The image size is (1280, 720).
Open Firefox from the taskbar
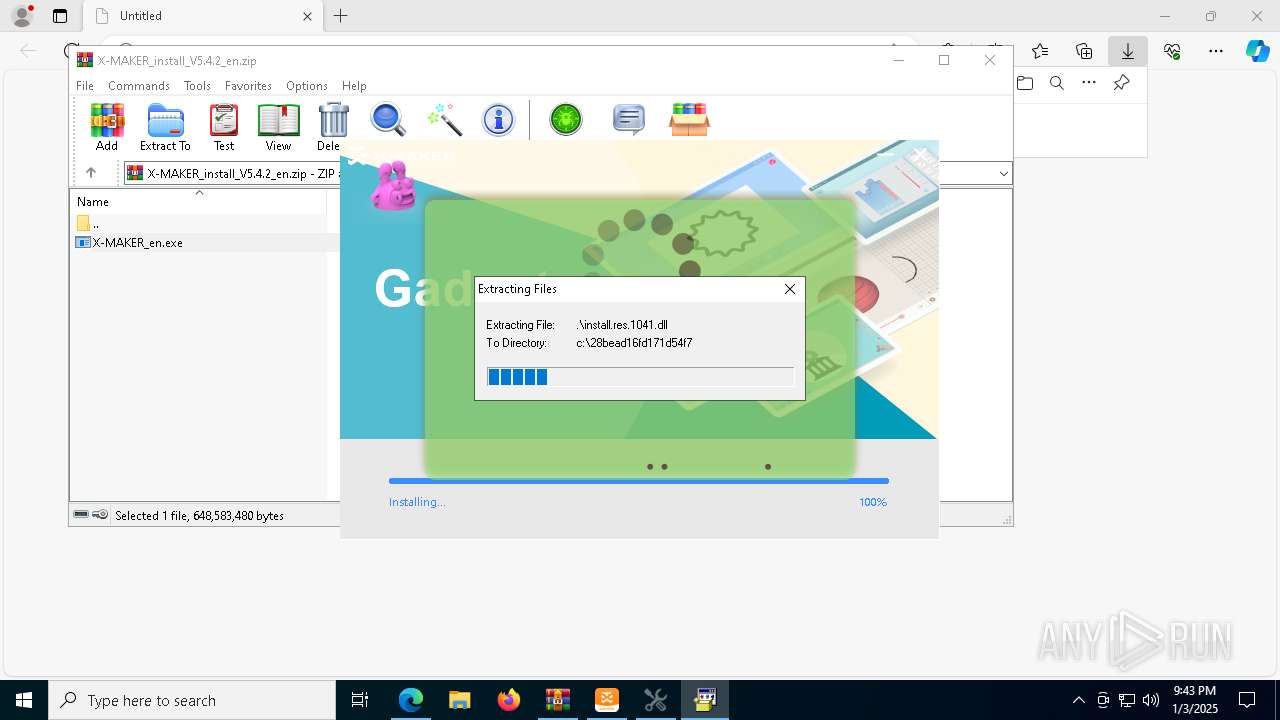click(x=509, y=700)
